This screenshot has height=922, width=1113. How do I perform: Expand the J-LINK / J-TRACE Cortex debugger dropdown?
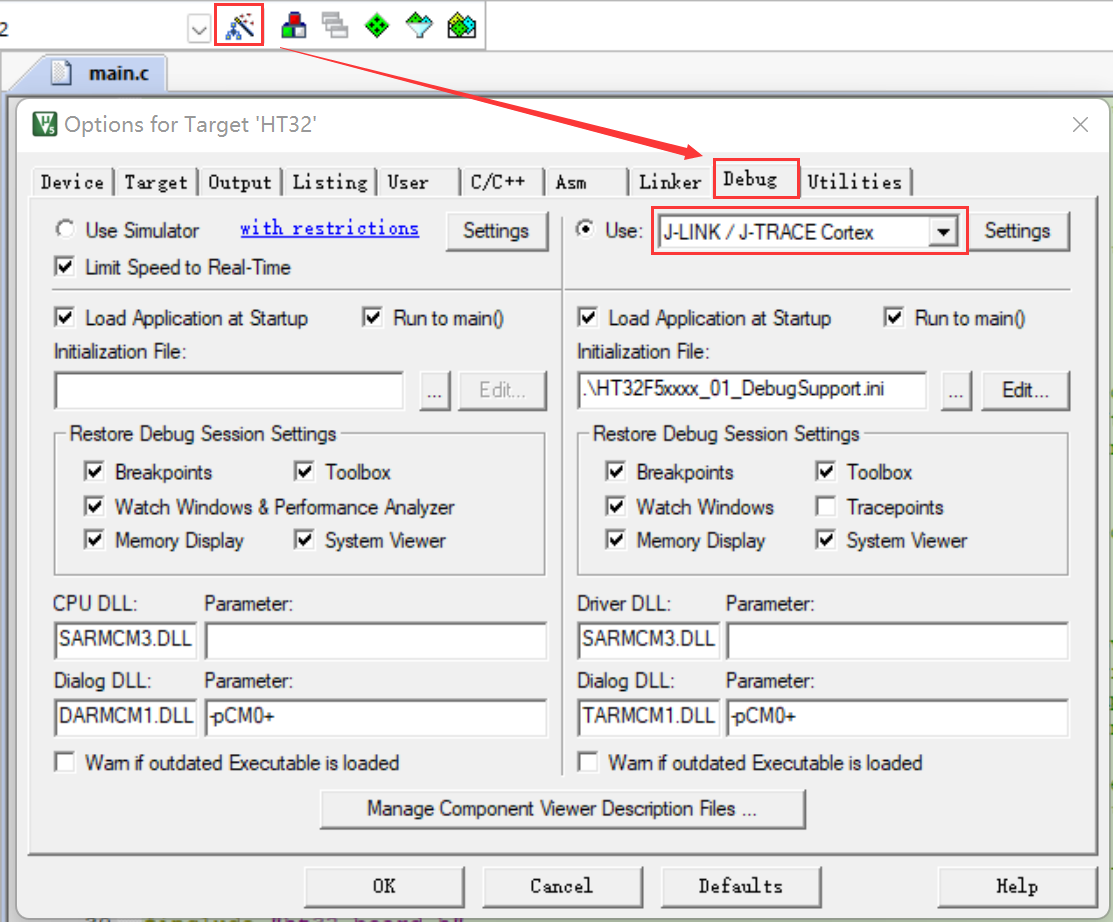point(941,232)
